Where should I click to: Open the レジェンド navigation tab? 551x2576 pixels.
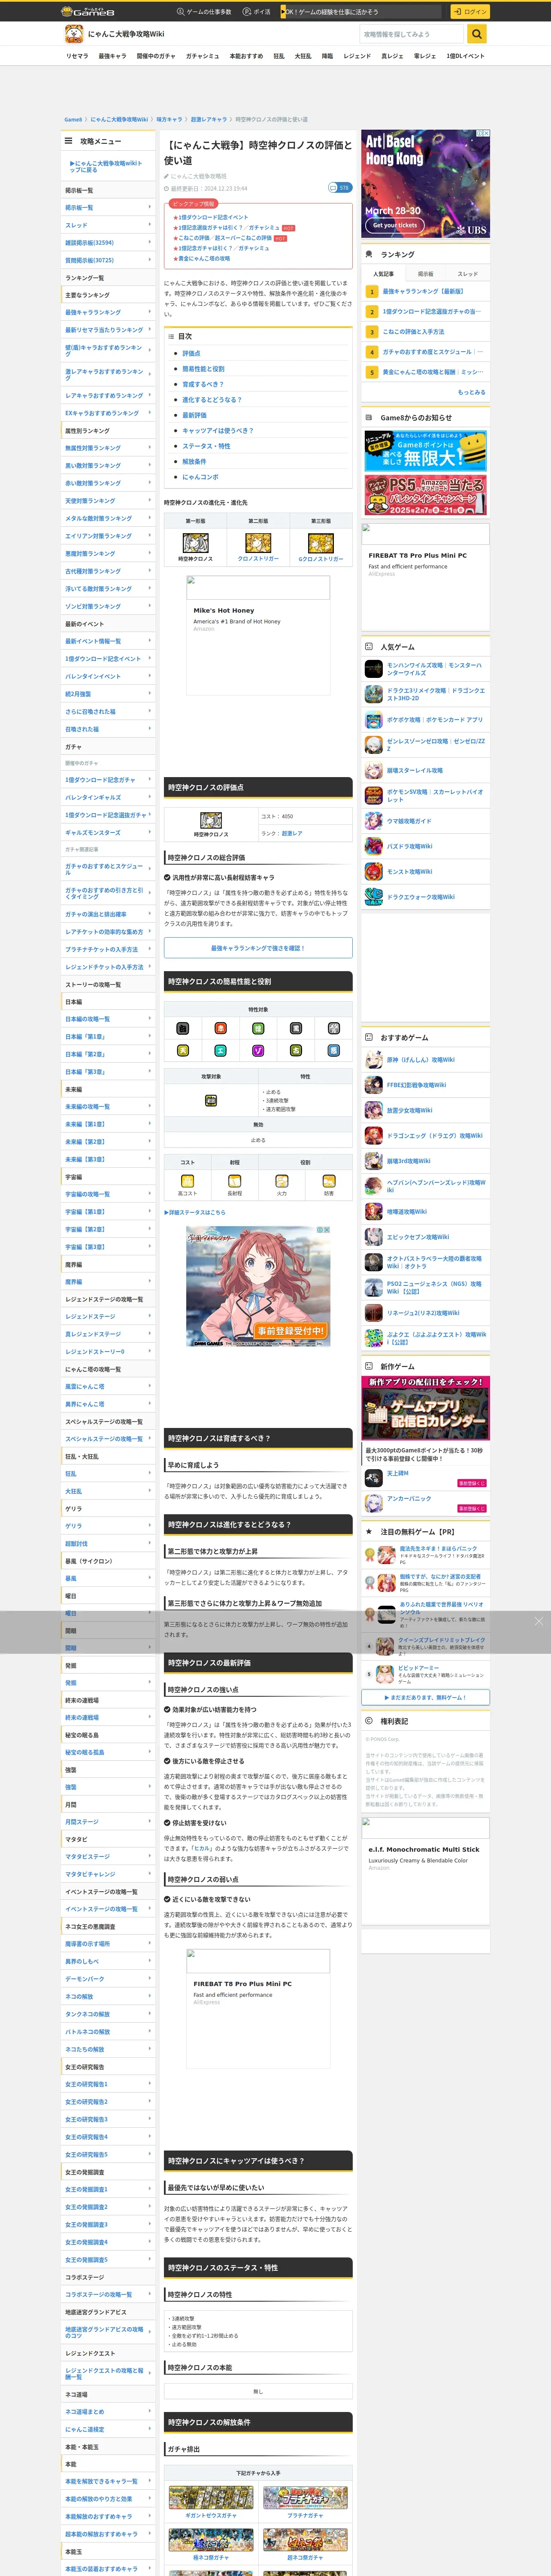coord(357,56)
